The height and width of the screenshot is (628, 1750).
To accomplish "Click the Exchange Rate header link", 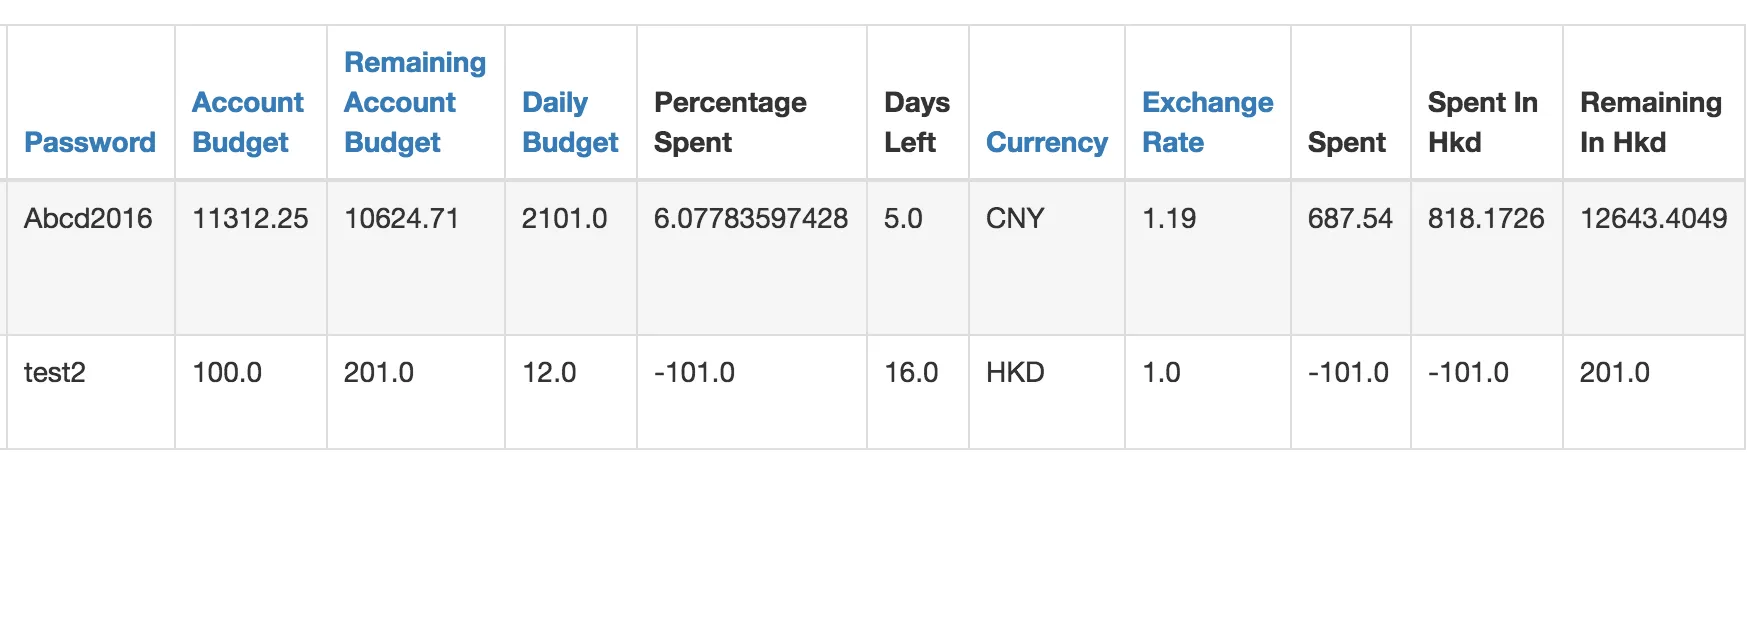I will (x=1207, y=122).
